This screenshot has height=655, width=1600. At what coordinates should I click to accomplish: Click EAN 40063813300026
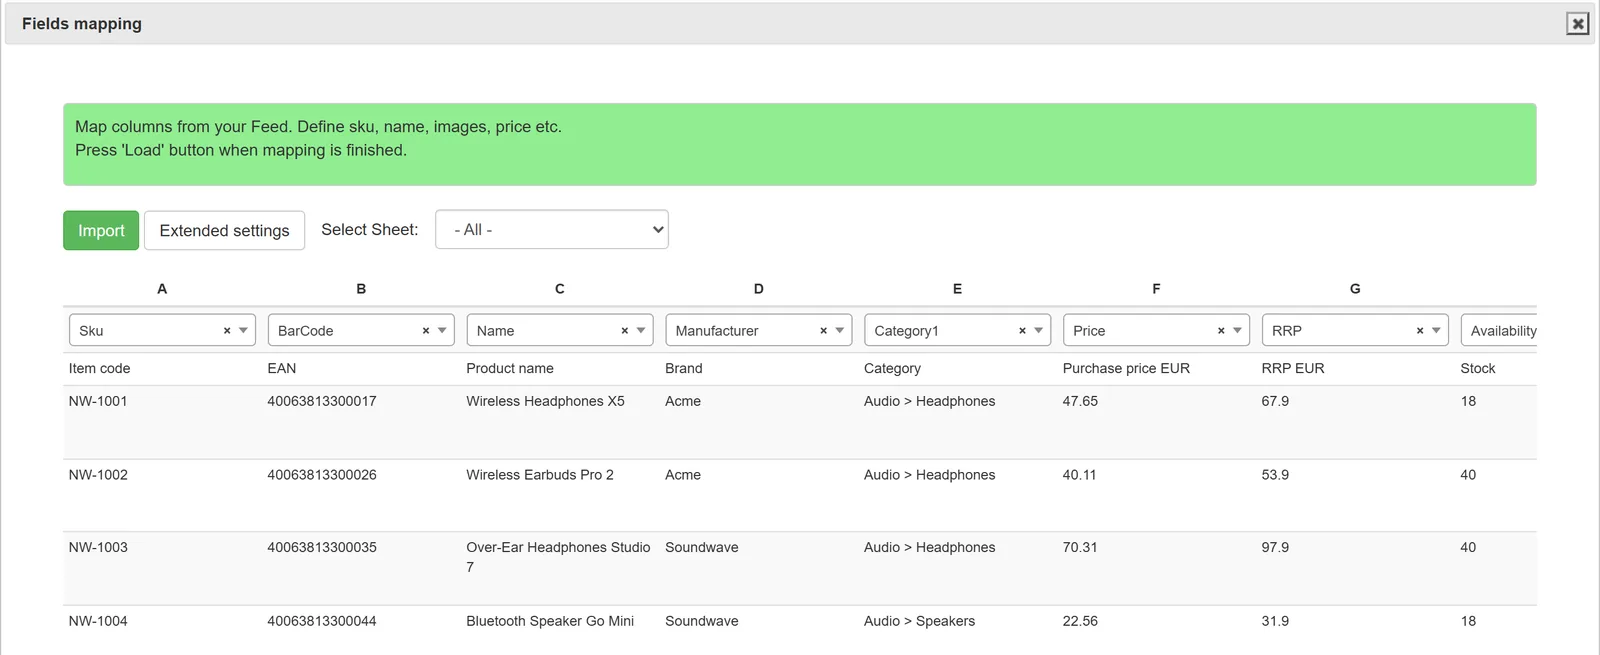coord(322,475)
